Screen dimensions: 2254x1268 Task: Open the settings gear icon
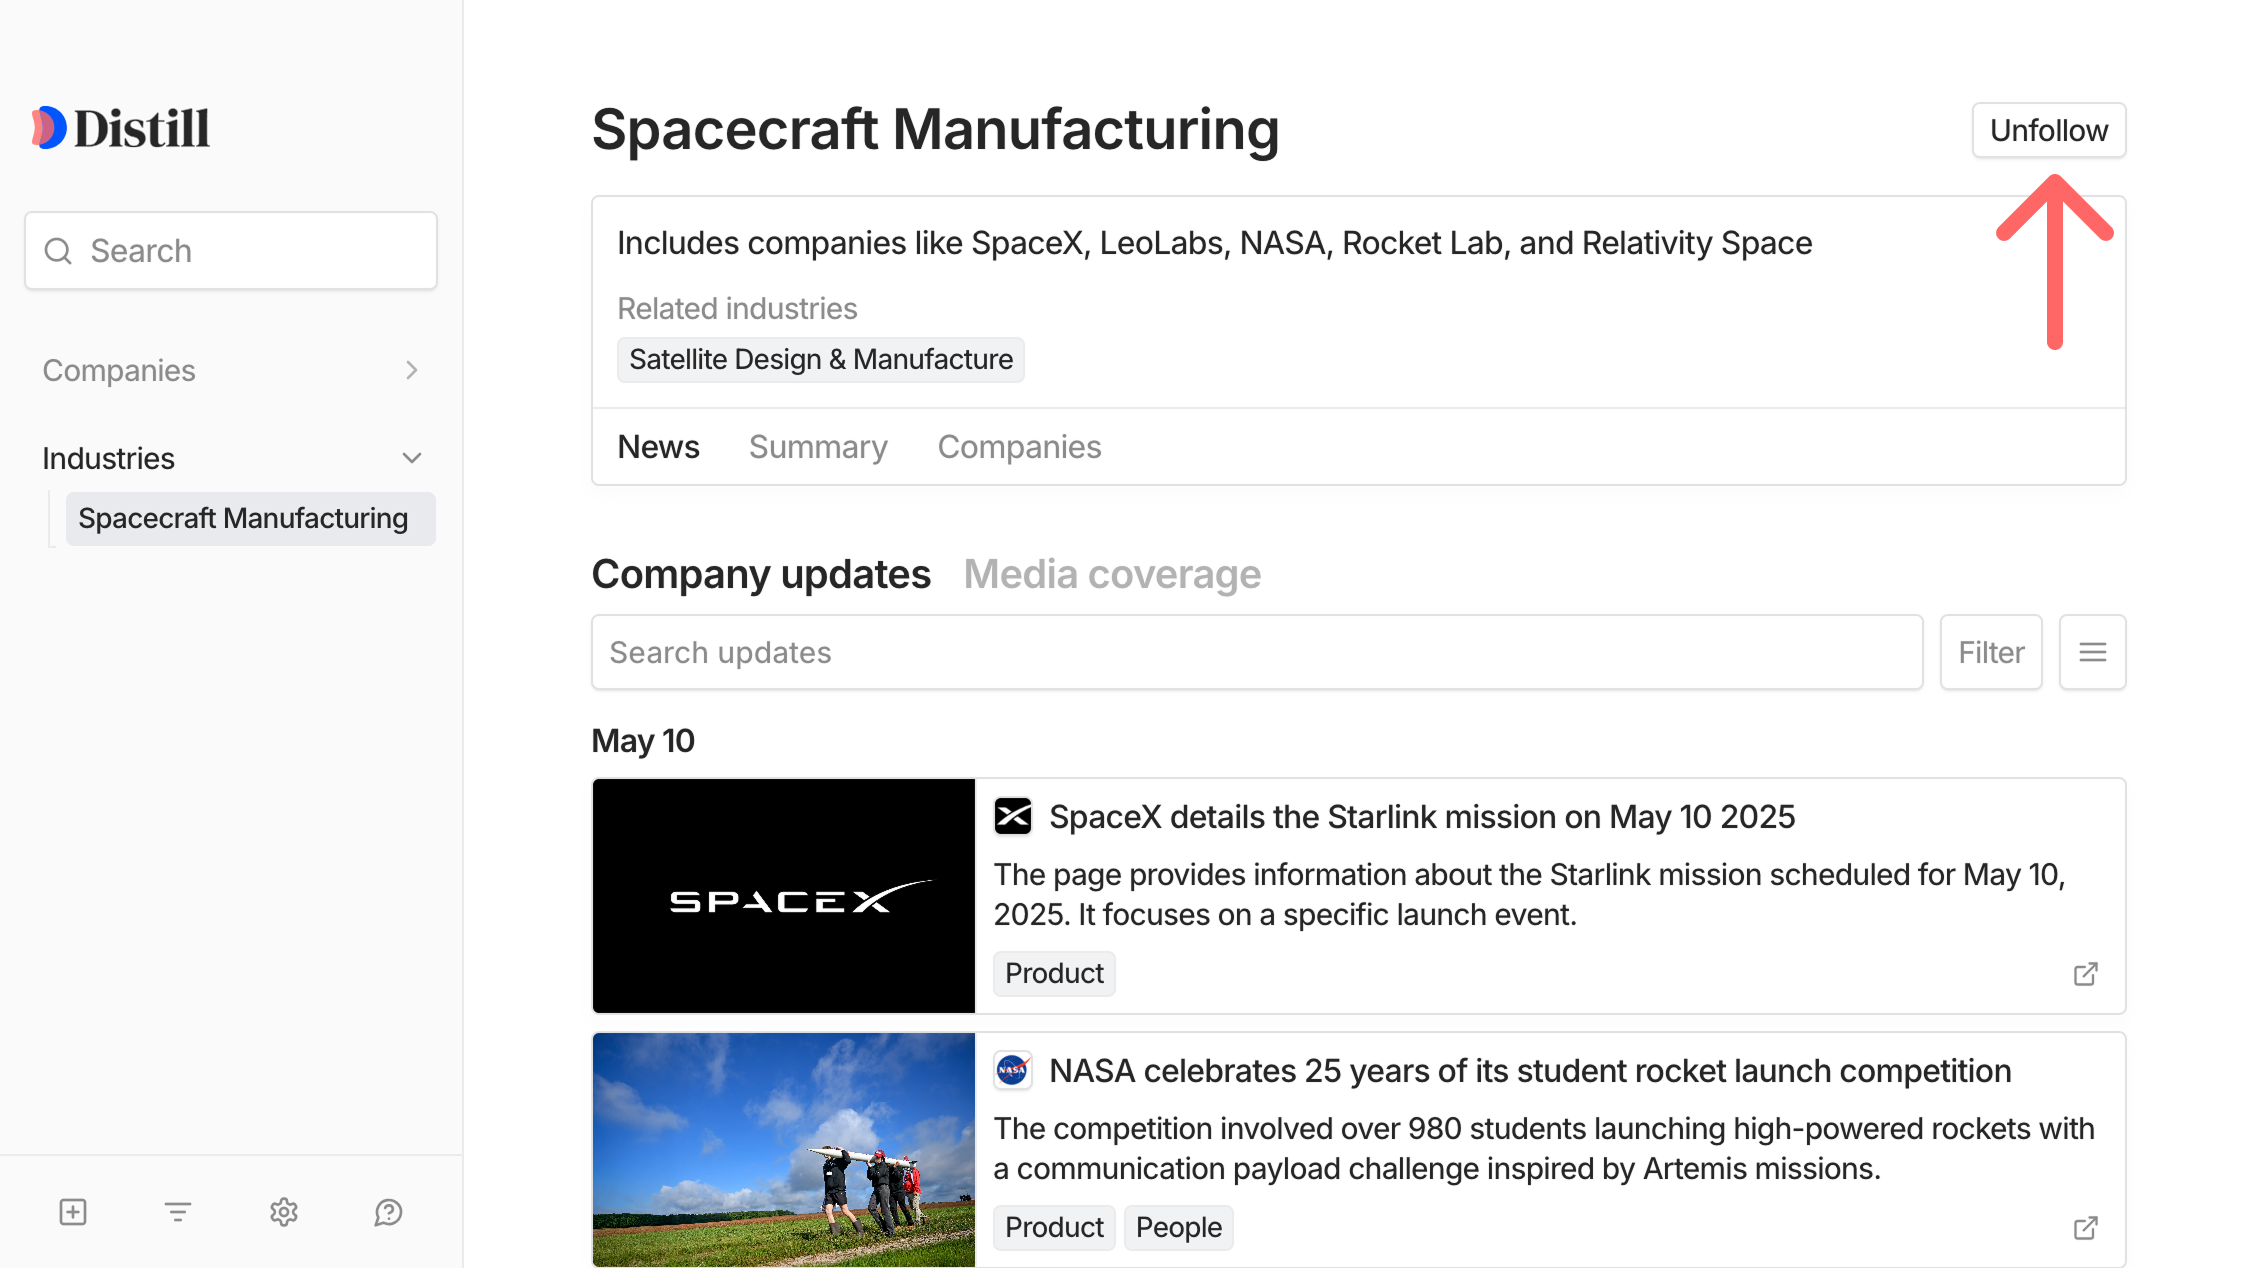coord(283,1212)
